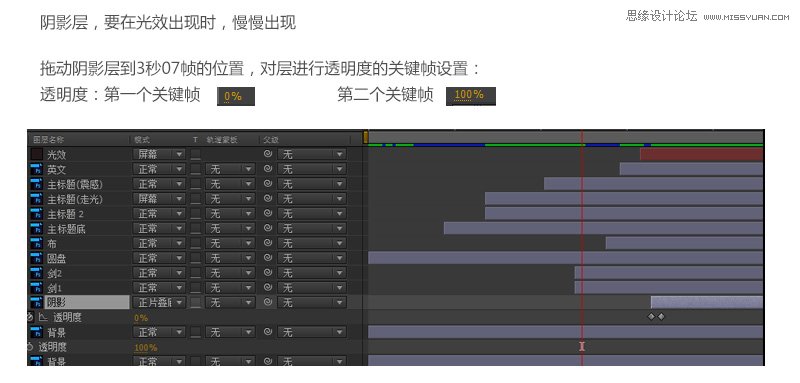Click the parent pick whip of 布 layer
This screenshot has height=383, width=800.
click(x=268, y=243)
